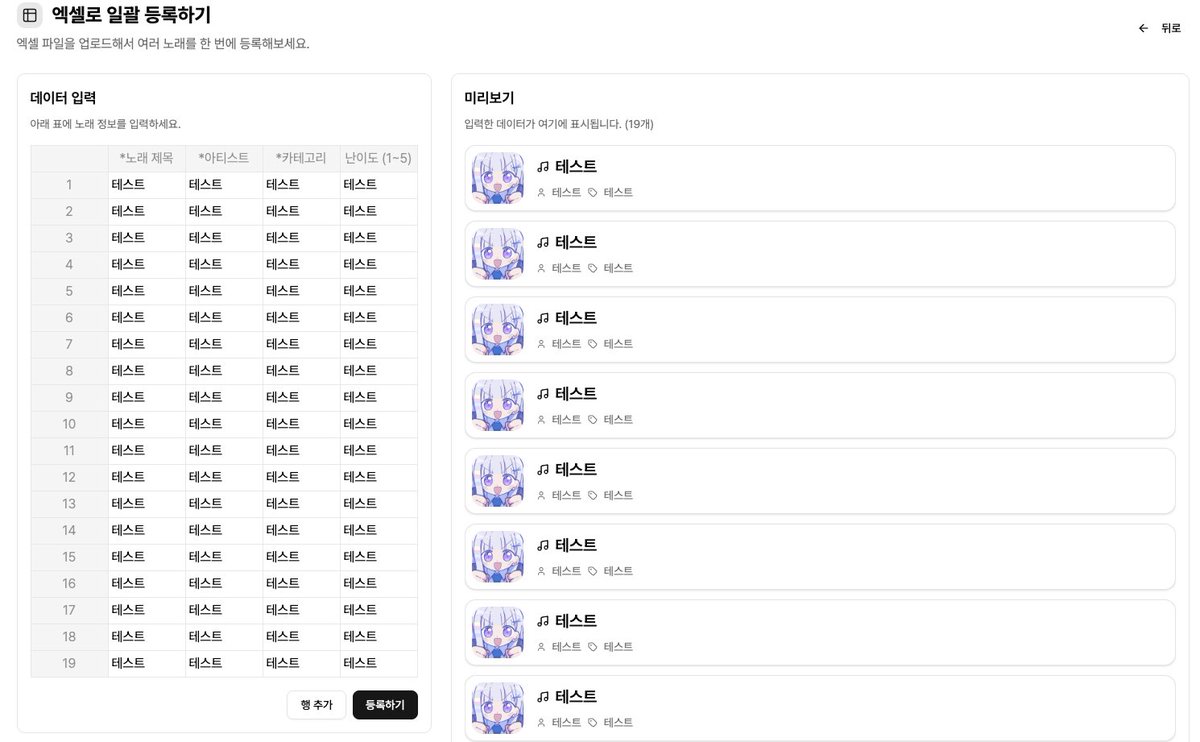This screenshot has height=742, width=1200.
Task: Select the *노래 제목 column header
Action: click(x=147, y=158)
